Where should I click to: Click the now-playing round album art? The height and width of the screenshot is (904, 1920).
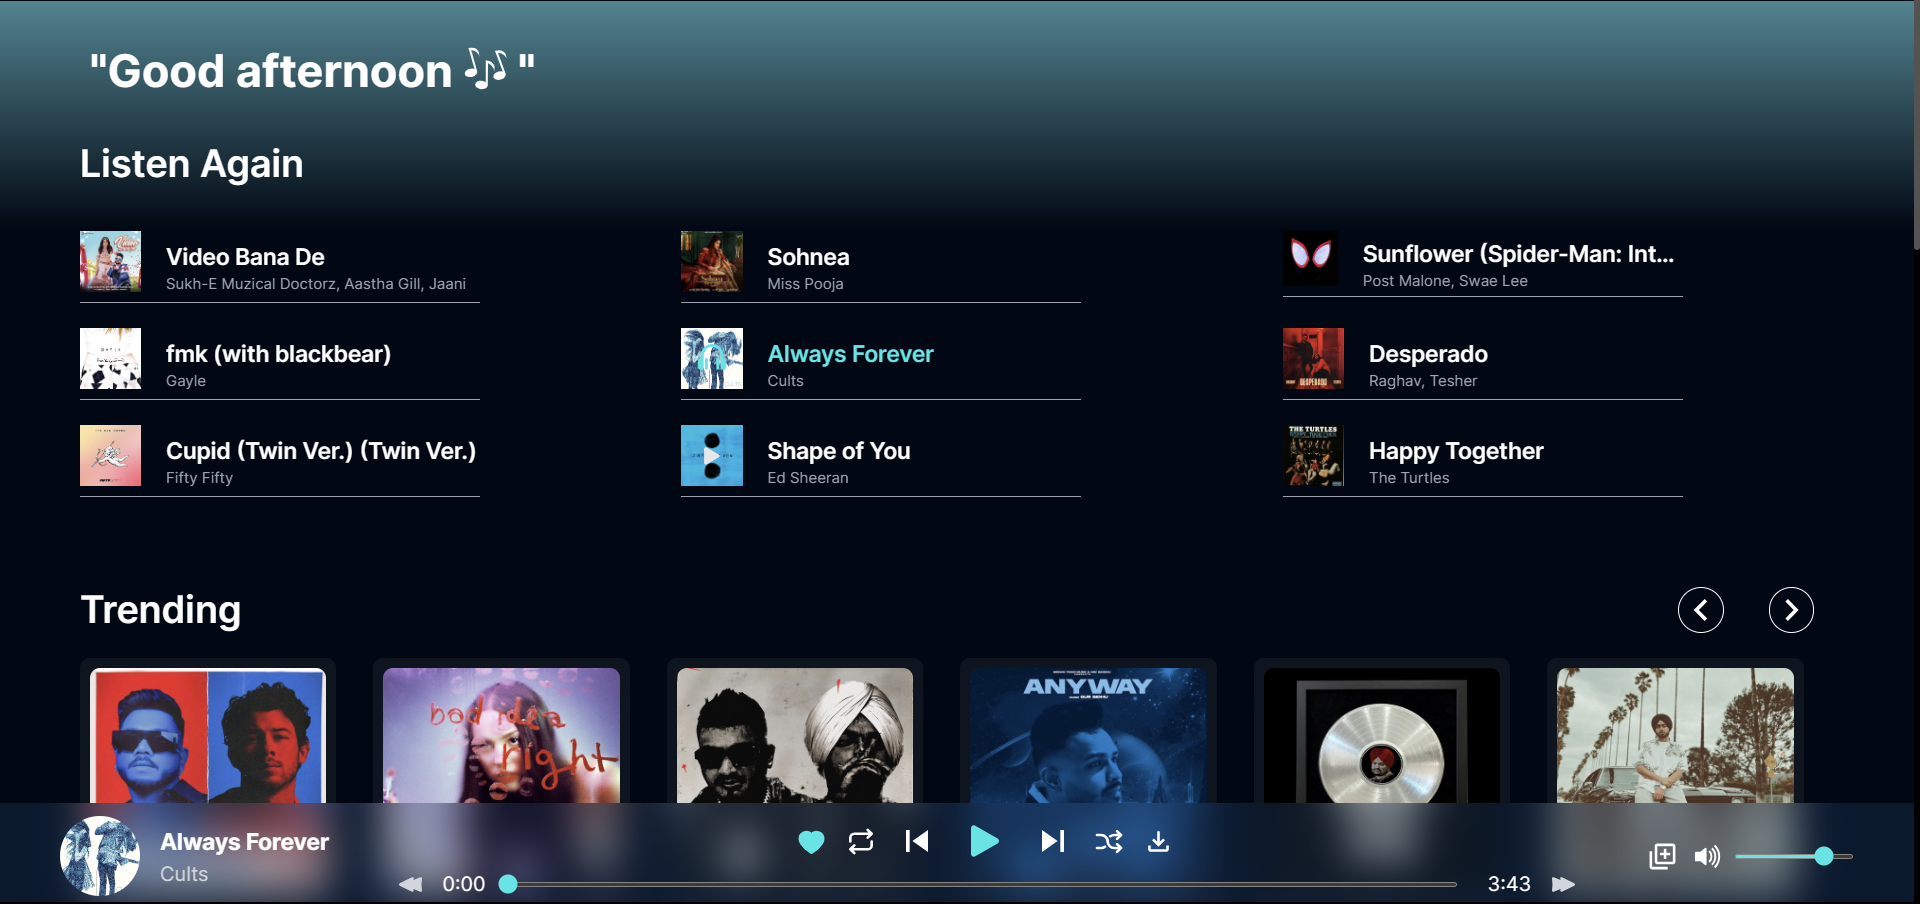tap(100, 856)
